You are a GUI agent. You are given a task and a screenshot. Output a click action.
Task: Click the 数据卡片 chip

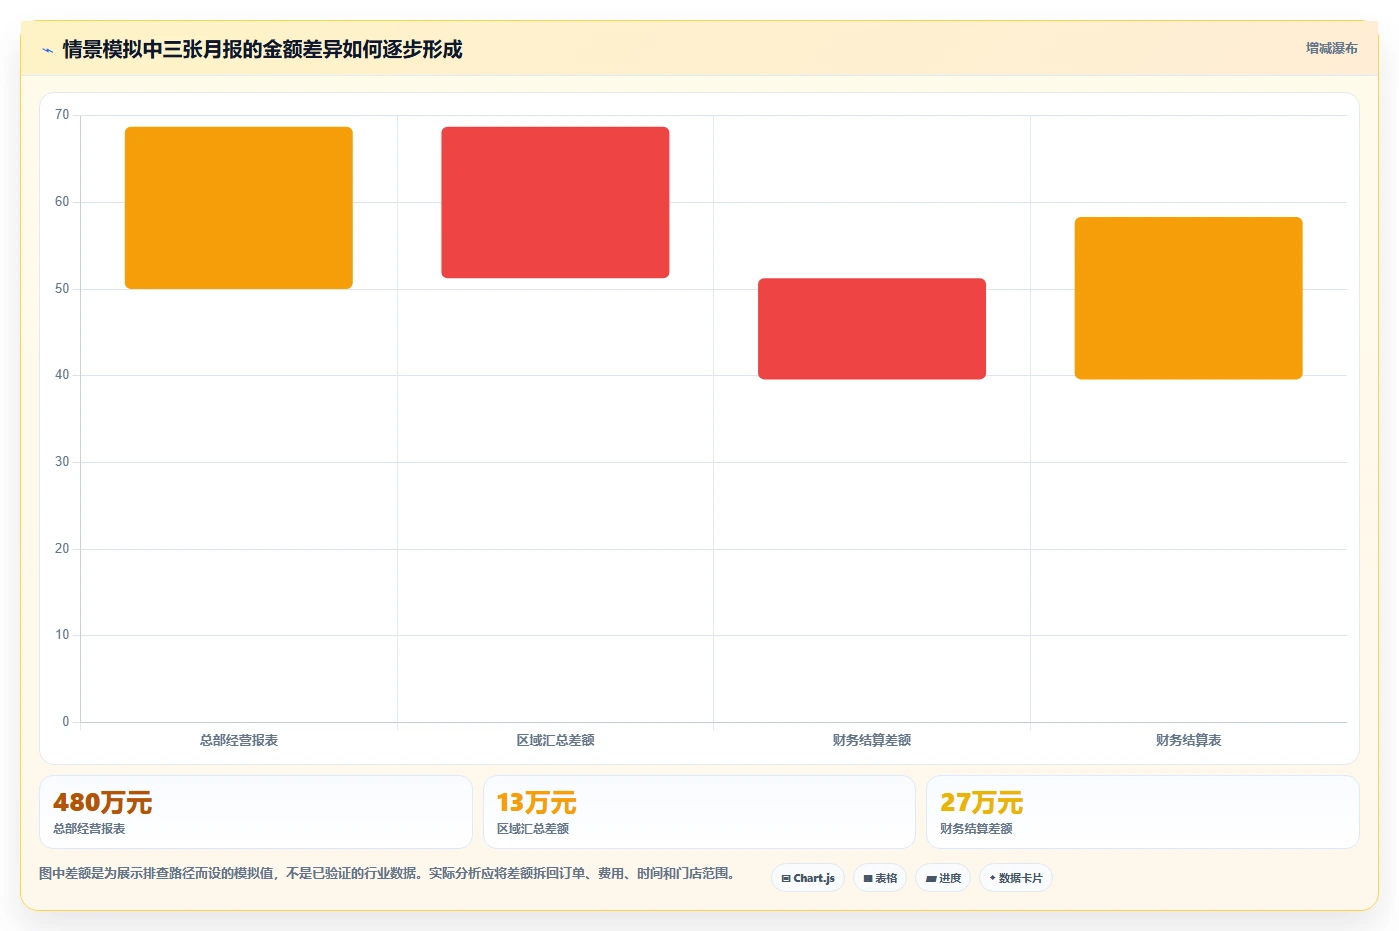(x=1016, y=878)
